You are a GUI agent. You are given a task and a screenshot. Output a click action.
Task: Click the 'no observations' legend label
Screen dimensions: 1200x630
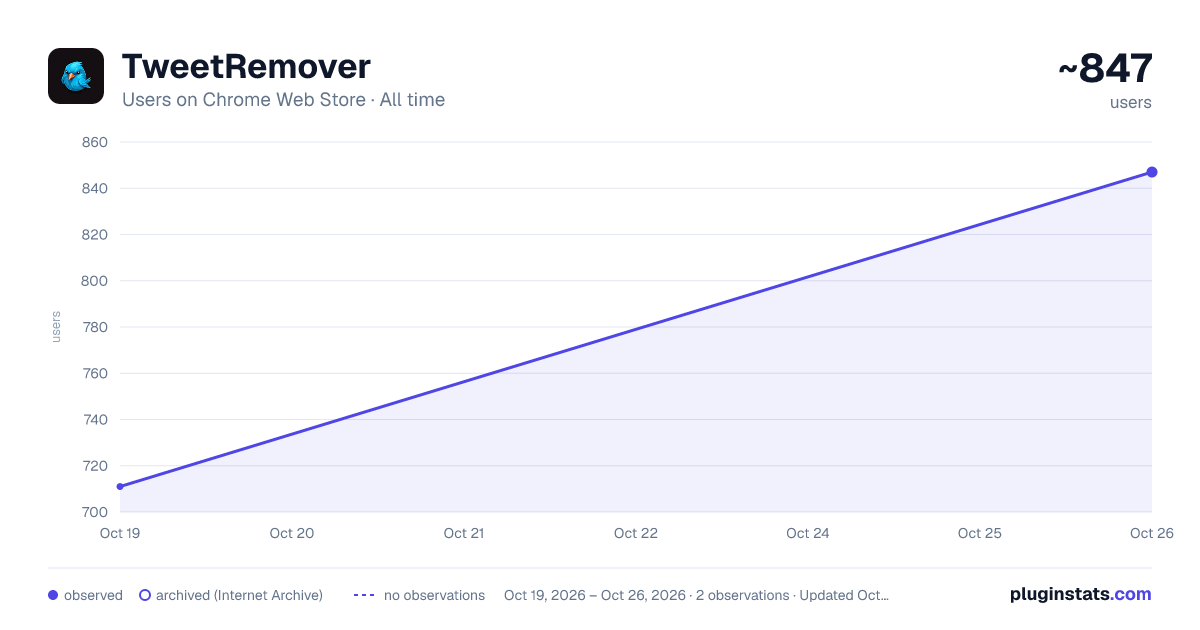tap(434, 595)
